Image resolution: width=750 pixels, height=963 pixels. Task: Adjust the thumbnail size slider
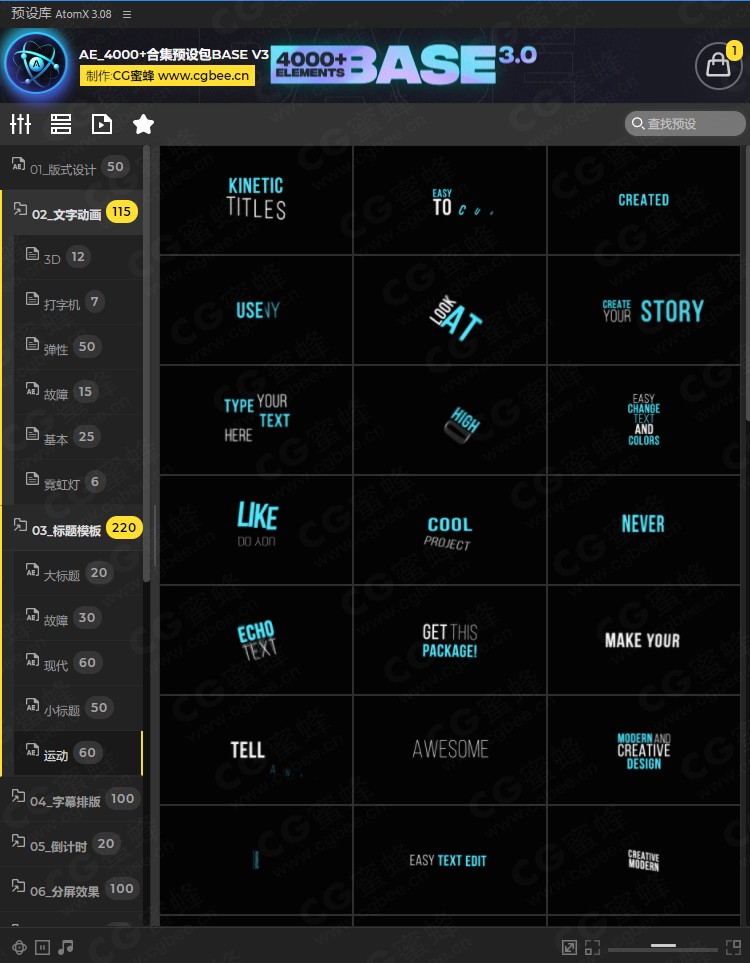point(663,946)
